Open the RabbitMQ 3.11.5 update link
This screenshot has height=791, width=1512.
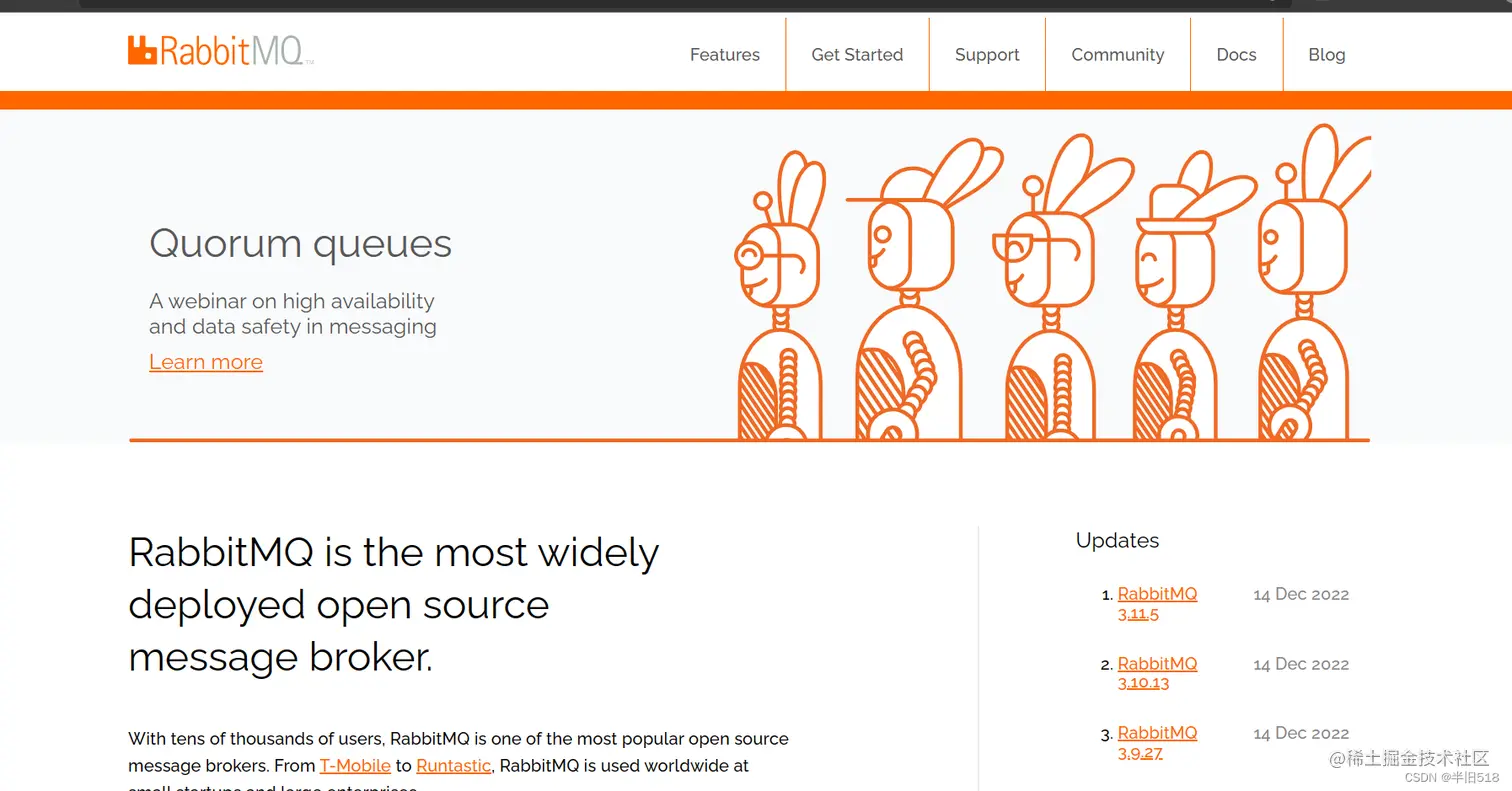1157,604
